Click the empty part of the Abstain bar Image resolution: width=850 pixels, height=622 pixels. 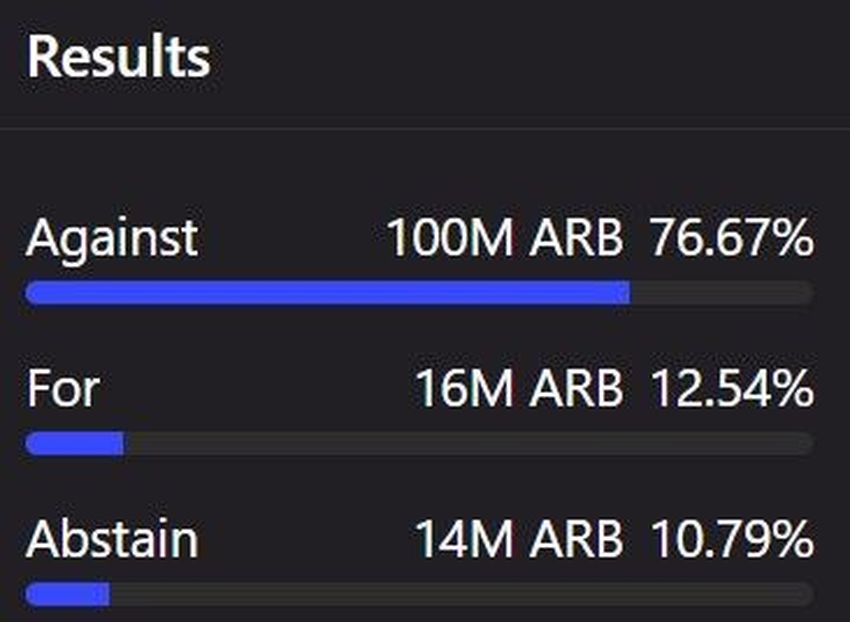pos(460,595)
